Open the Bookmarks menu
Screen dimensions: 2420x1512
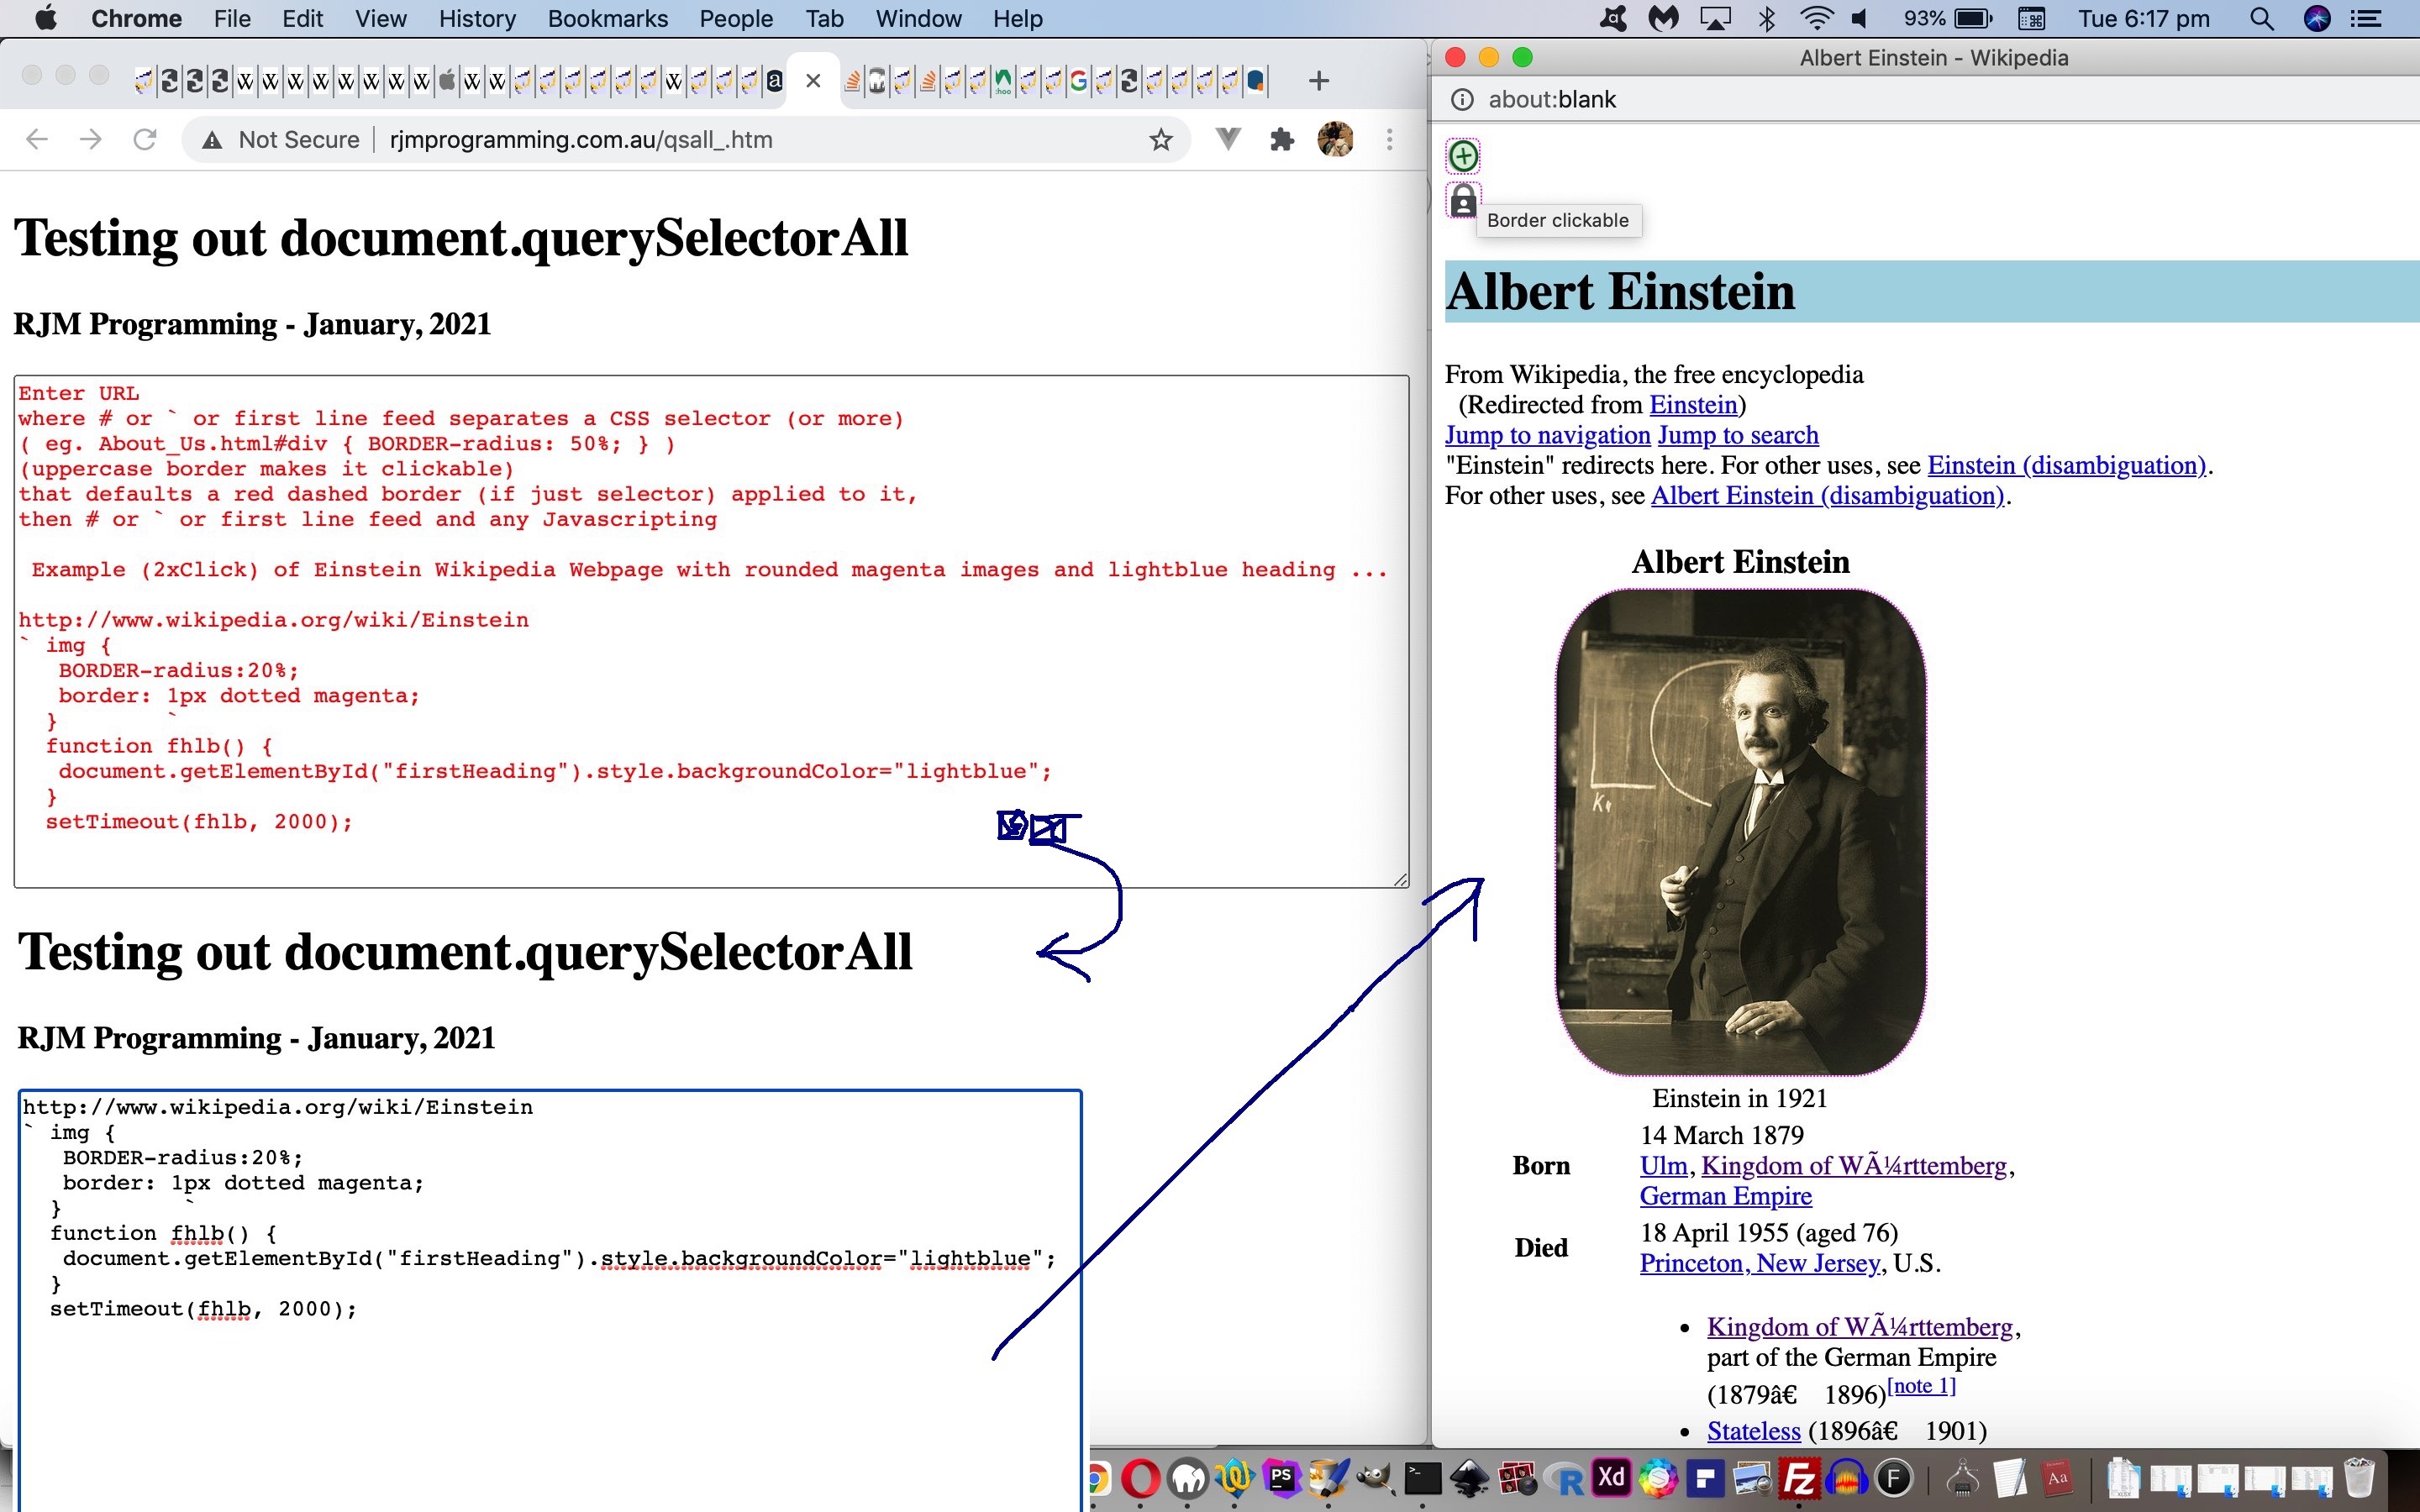pyautogui.click(x=607, y=19)
